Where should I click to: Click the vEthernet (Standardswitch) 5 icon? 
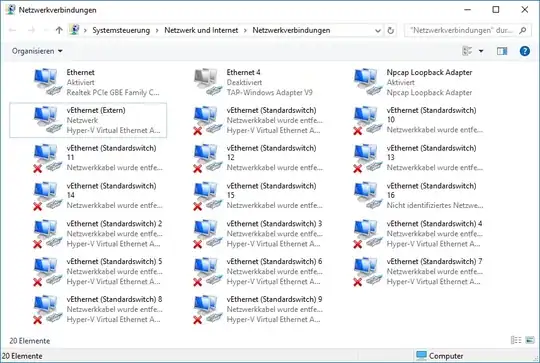point(48,271)
